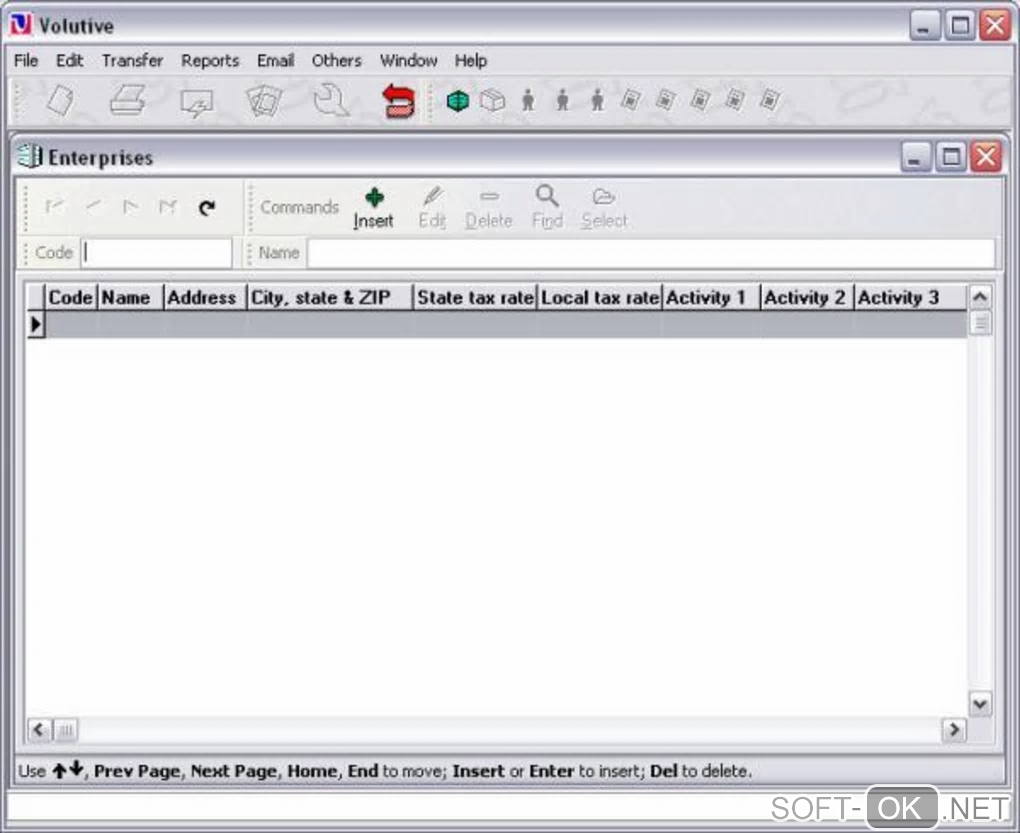
Task: Close the Enterprises child window
Action: pyautogui.click(x=986, y=157)
